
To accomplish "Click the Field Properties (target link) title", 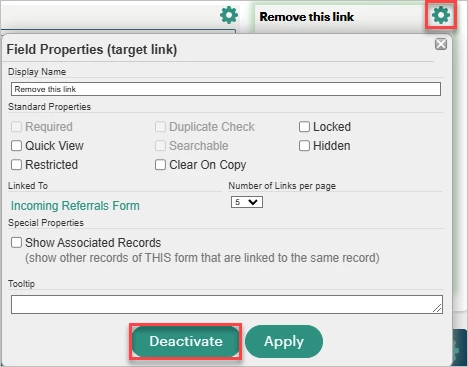I will coord(92,49).
